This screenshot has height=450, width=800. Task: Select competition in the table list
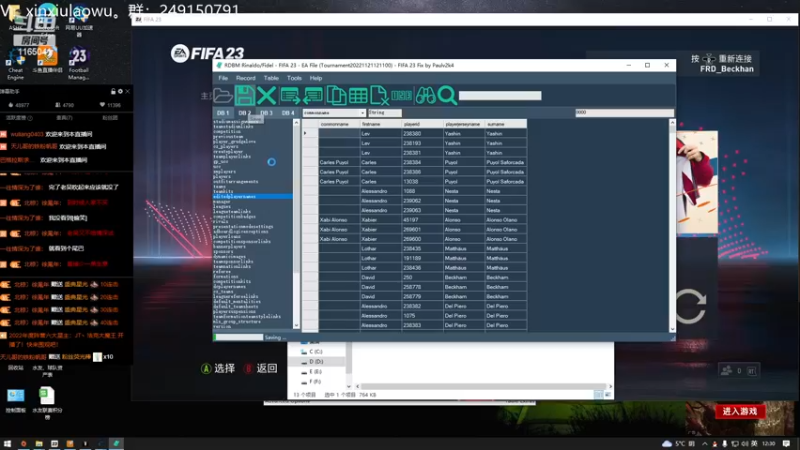tap(227, 132)
